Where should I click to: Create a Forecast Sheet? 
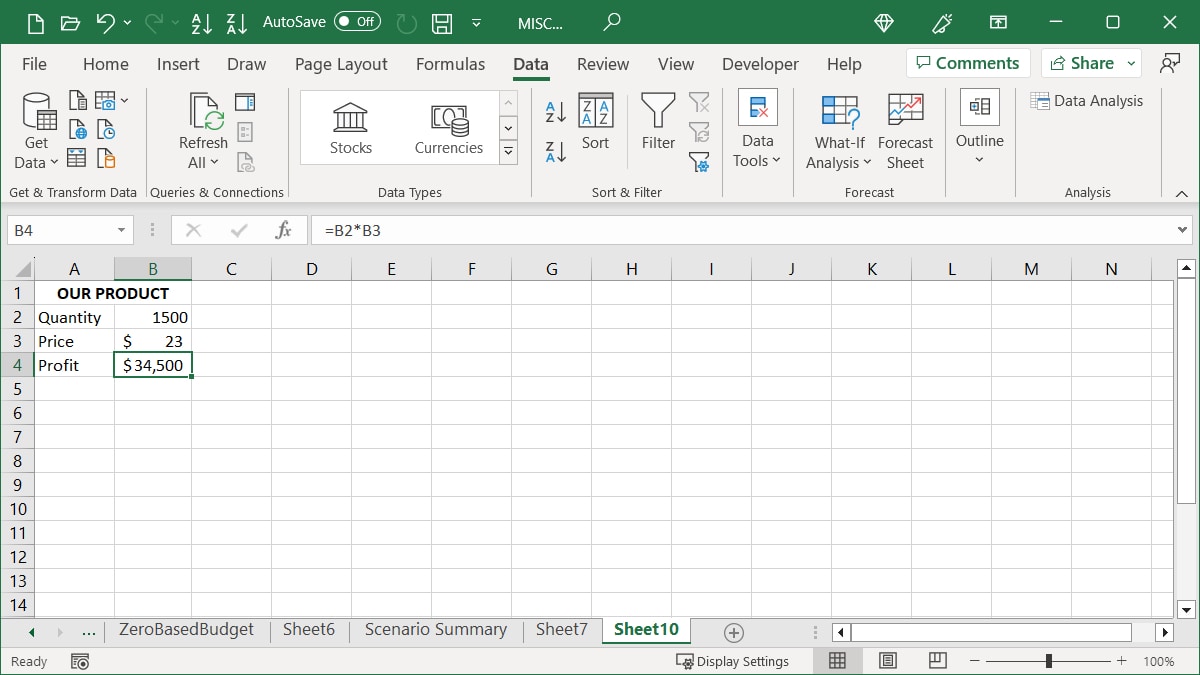click(905, 128)
